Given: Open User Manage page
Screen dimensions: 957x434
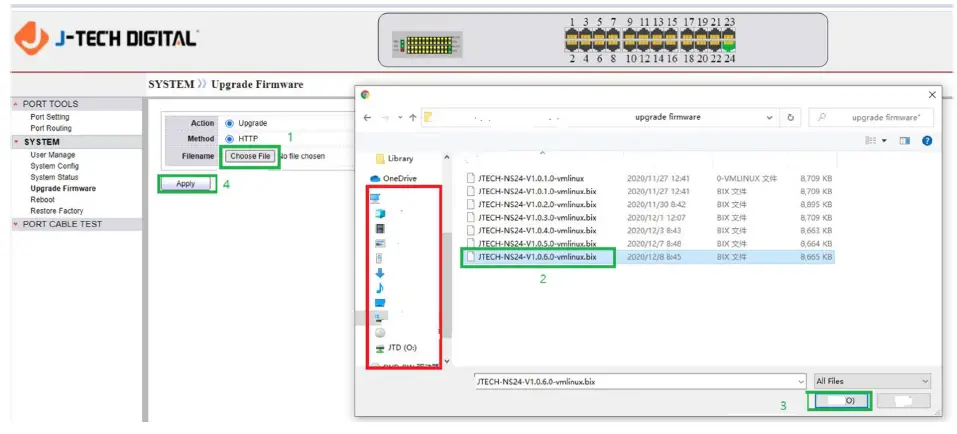Looking at the screenshot, I should [53, 155].
